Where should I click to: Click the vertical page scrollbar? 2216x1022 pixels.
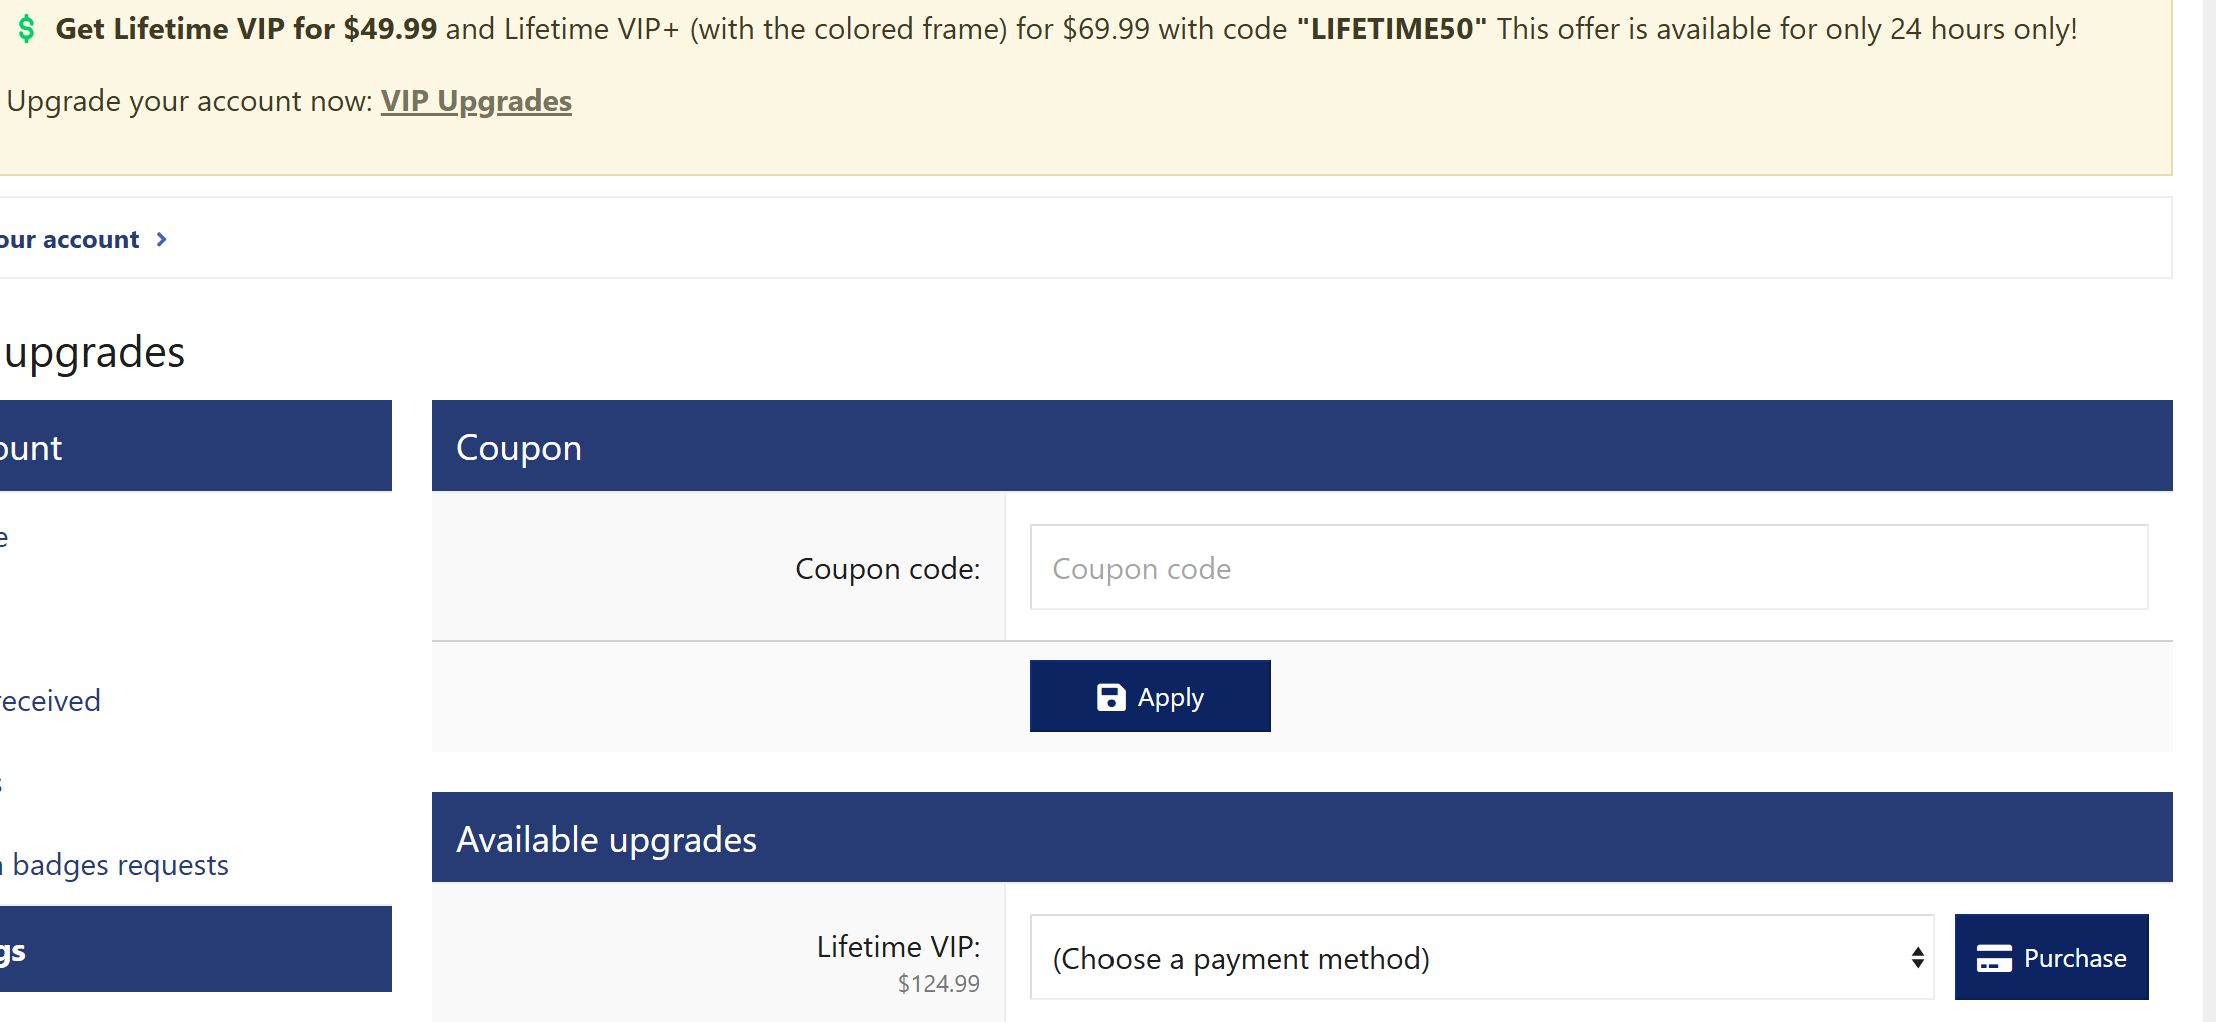[x=2209, y=500]
